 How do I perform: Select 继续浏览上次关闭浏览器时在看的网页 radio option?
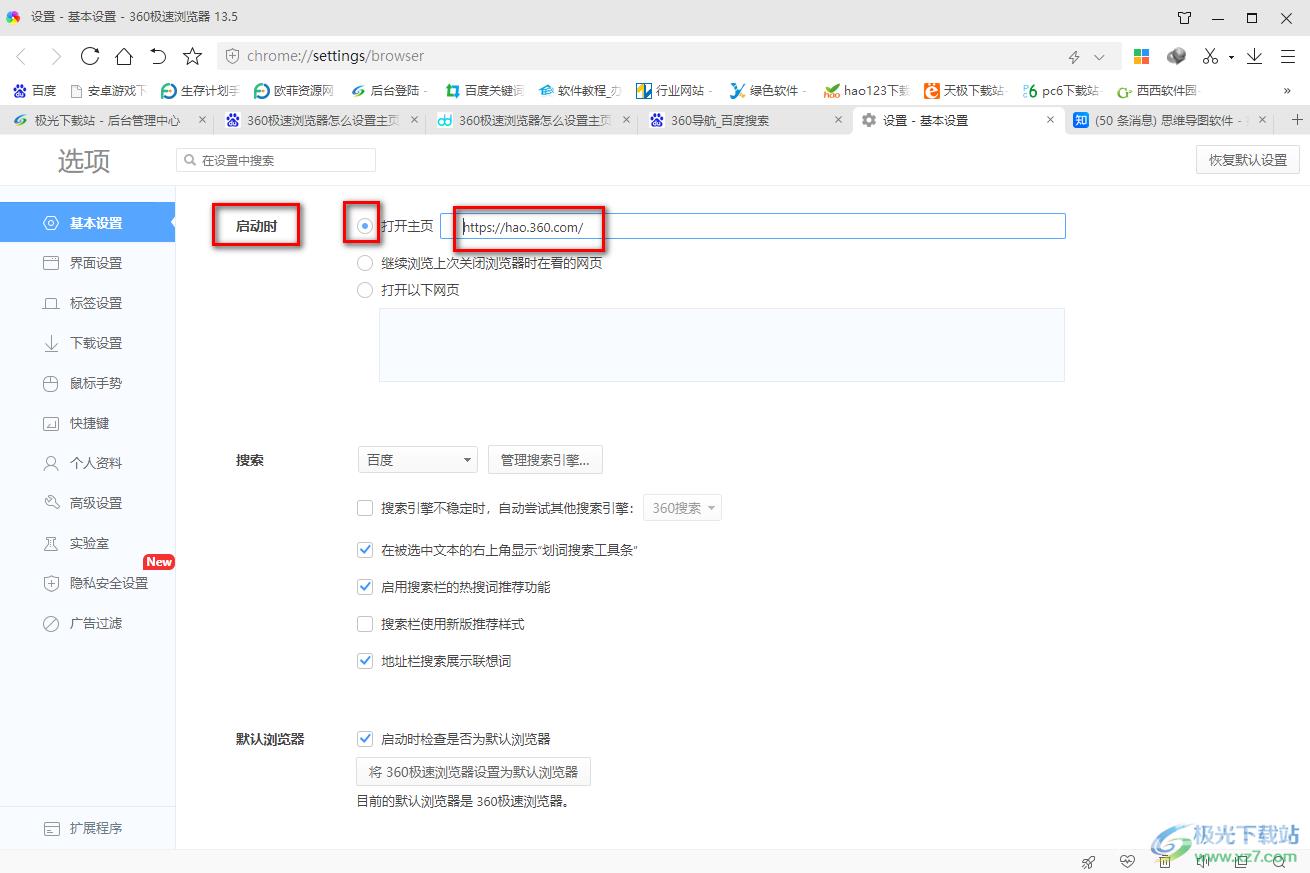pos(365,263)
